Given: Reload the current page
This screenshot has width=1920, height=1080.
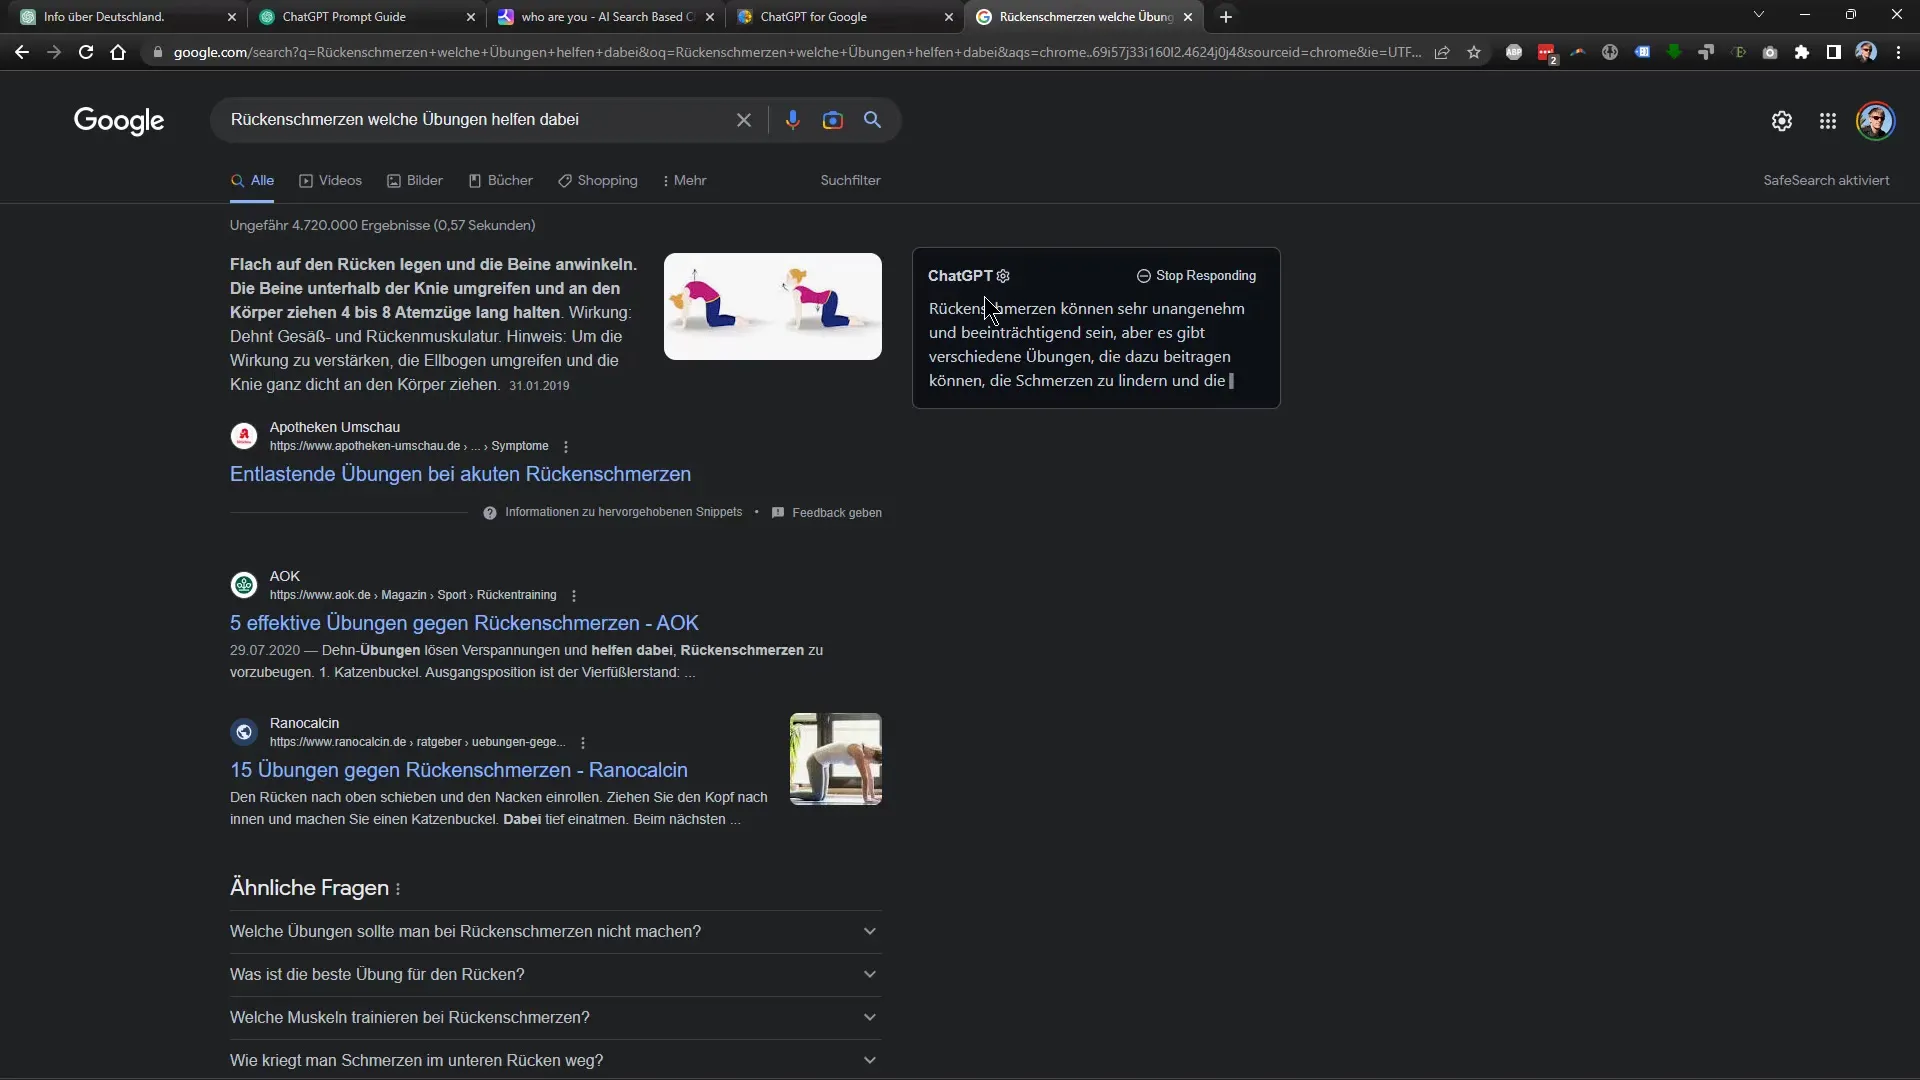Looking at the screenshot, I should coord(86,52).
